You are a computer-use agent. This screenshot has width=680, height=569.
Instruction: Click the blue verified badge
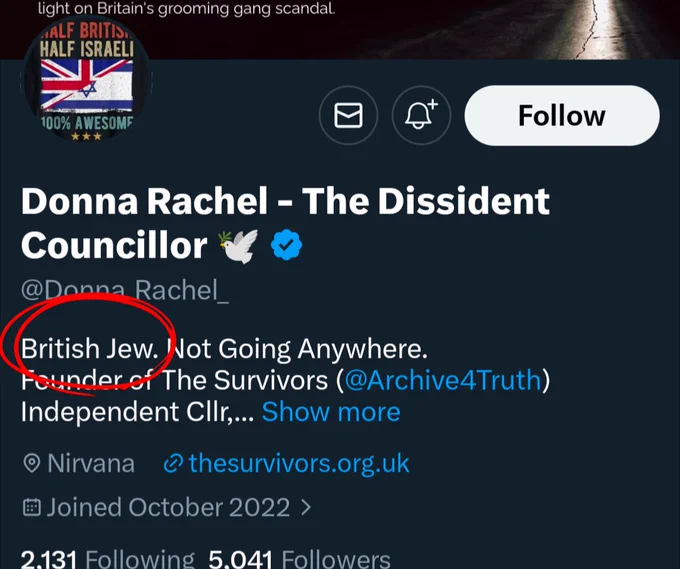click(286, 245)
